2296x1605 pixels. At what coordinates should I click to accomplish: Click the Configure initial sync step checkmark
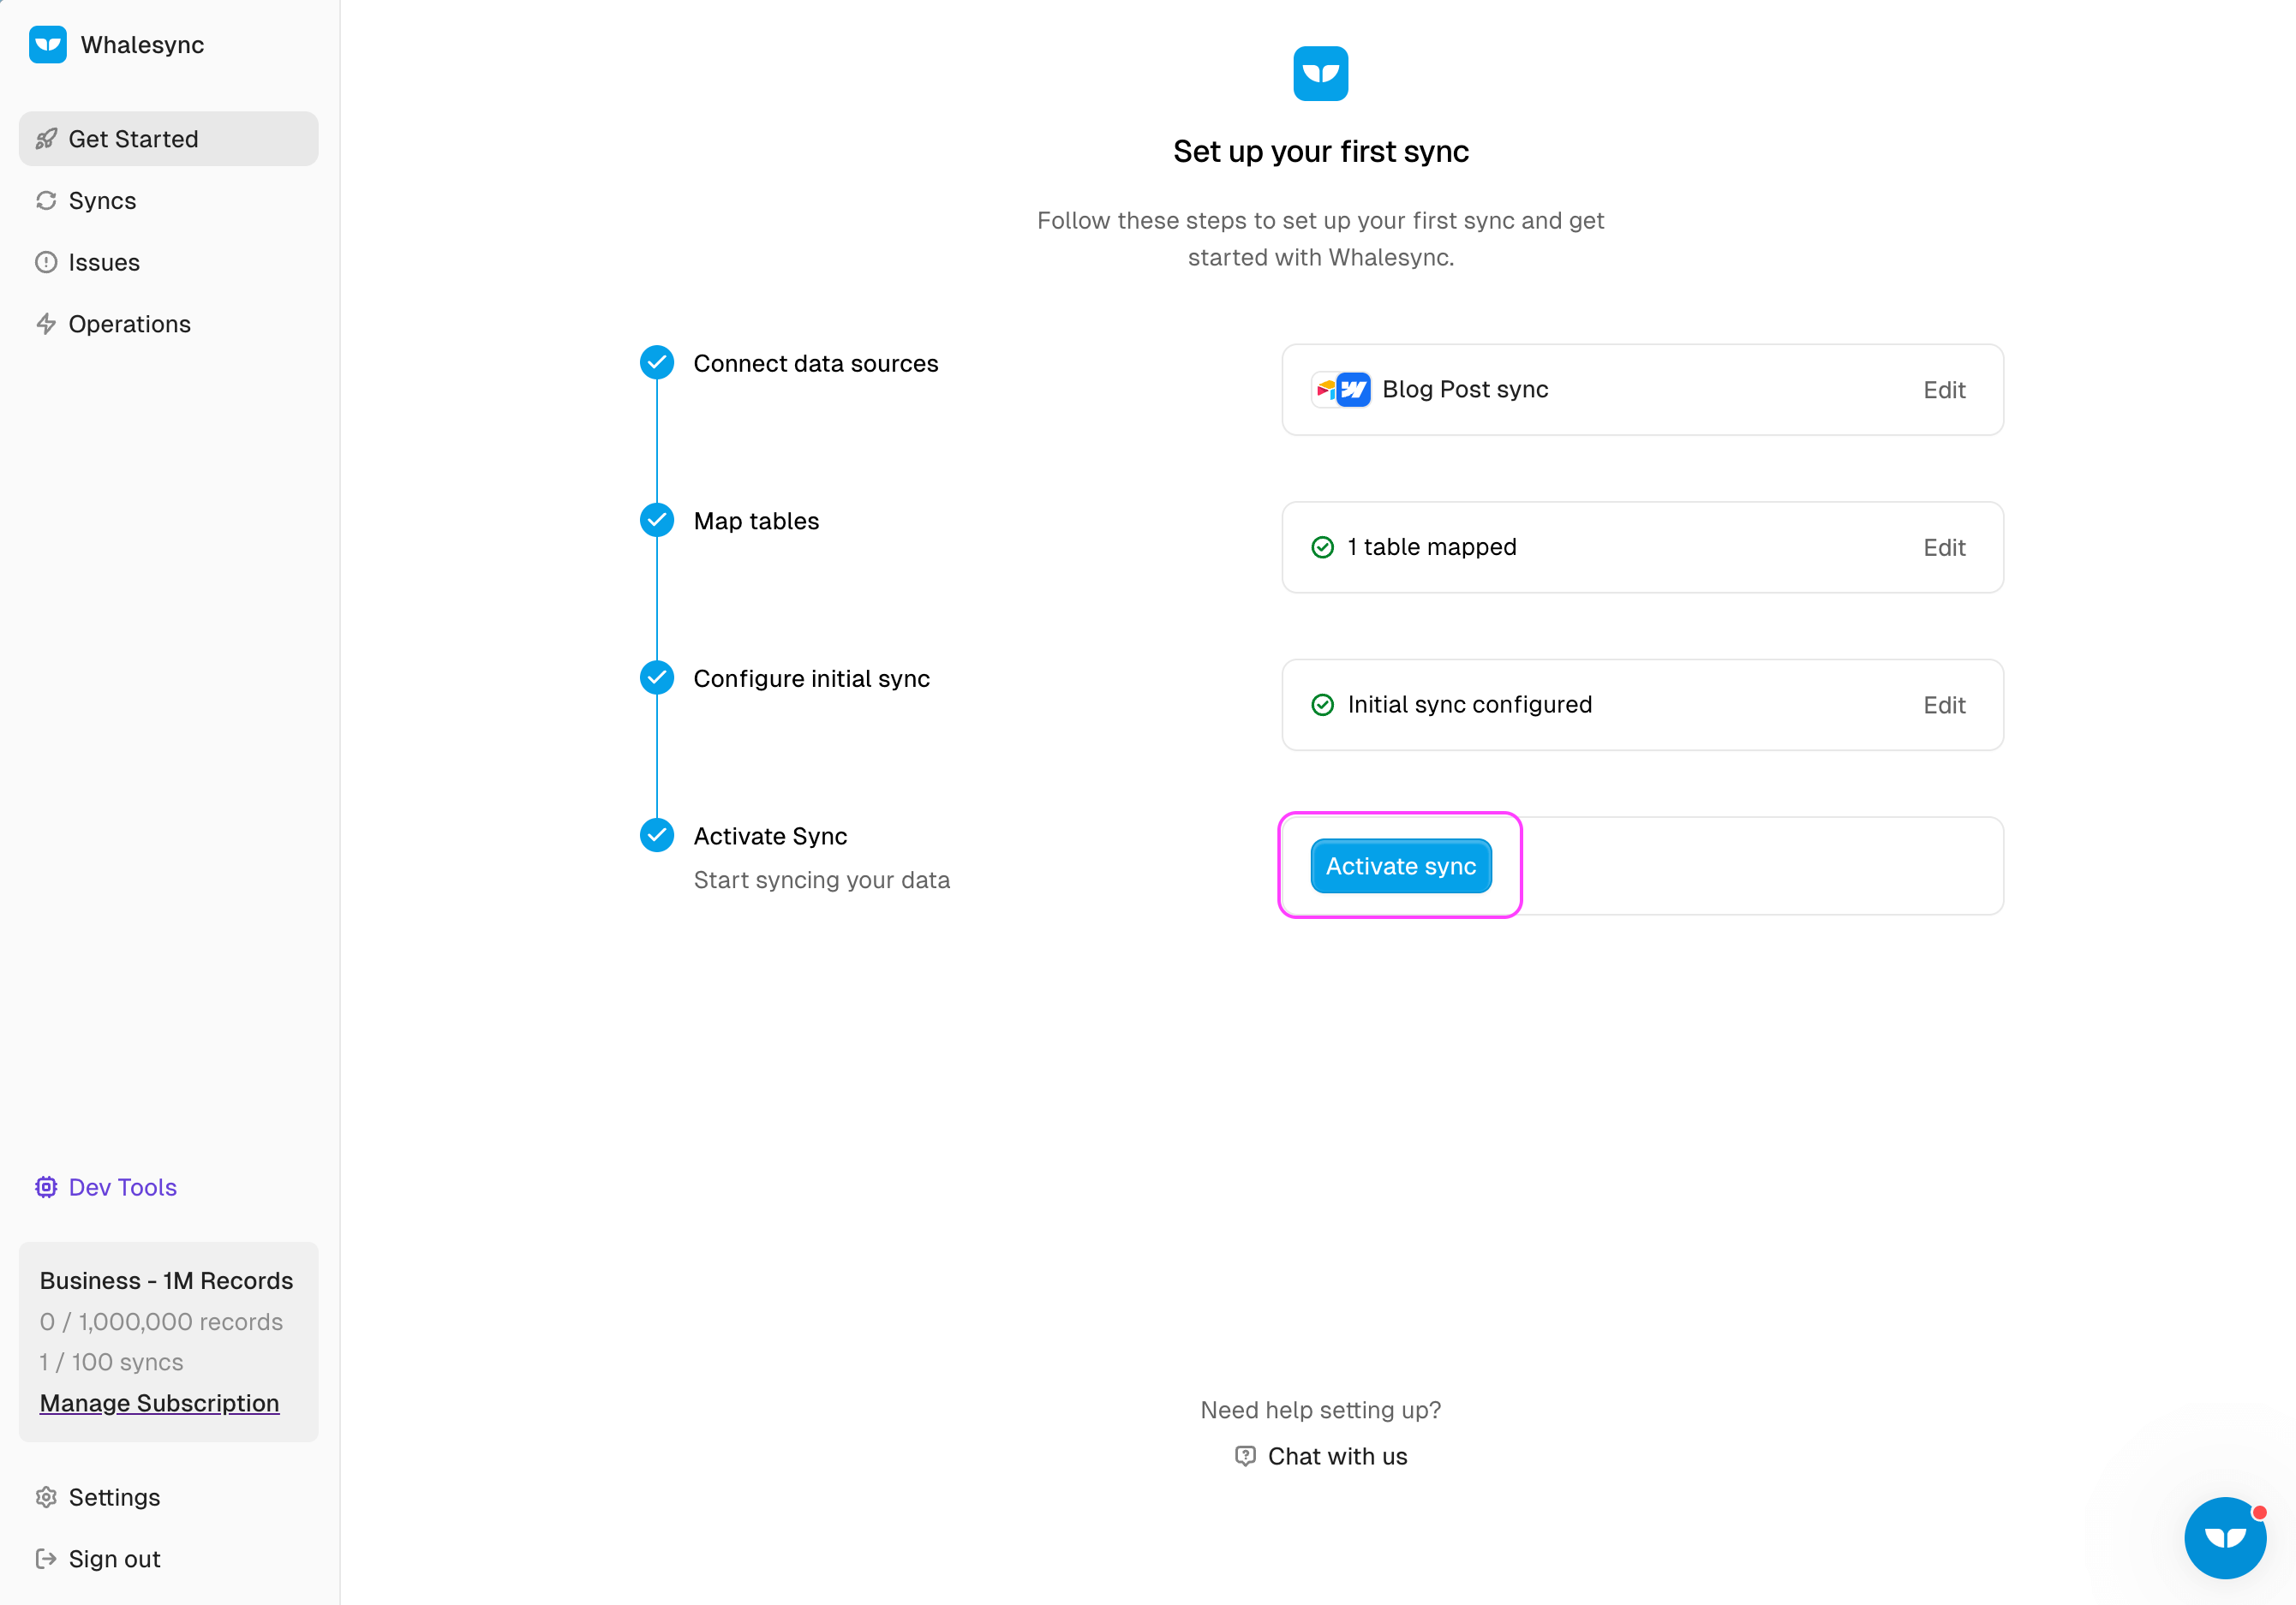point(657,678)
